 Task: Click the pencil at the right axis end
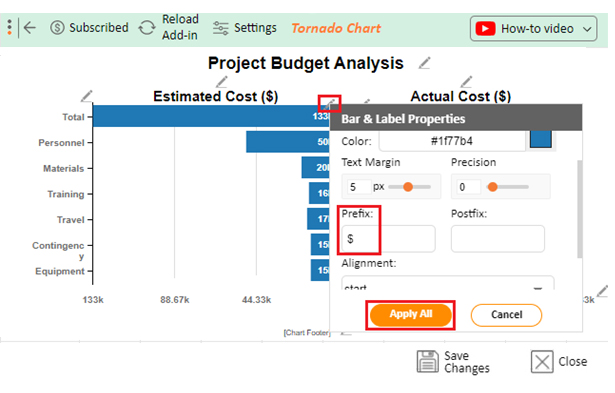click(602, 291)
